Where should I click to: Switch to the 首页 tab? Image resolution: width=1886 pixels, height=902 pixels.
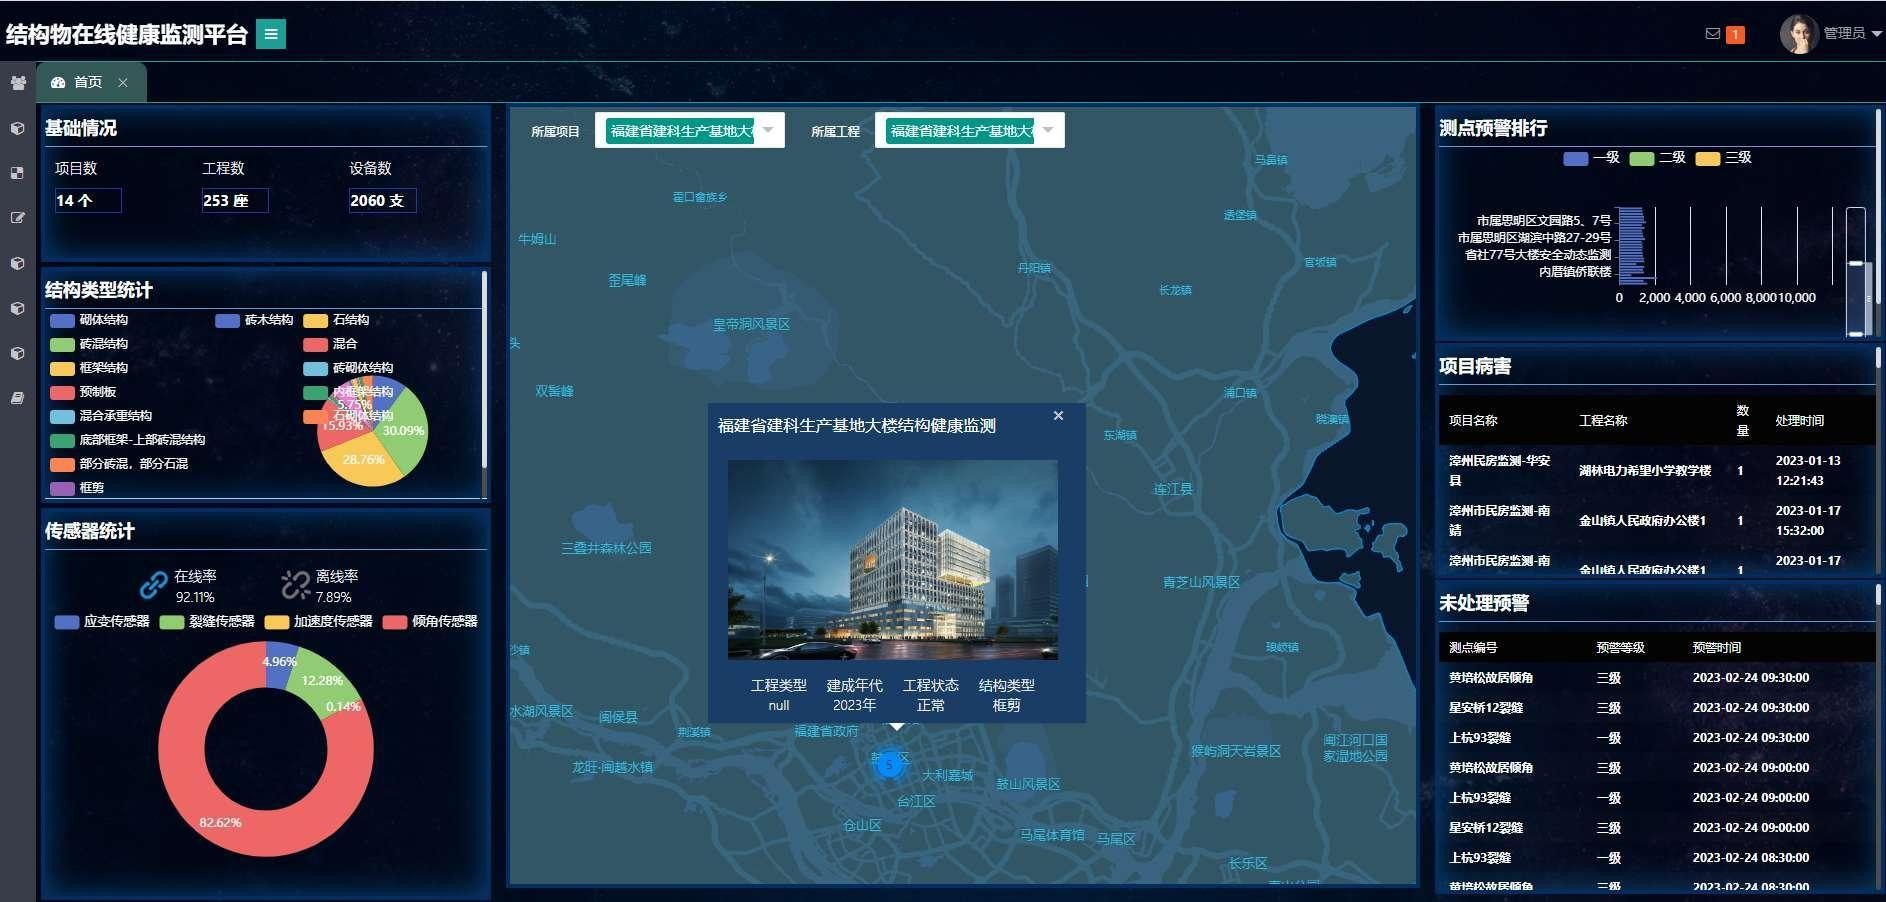[x=80, y=83]
